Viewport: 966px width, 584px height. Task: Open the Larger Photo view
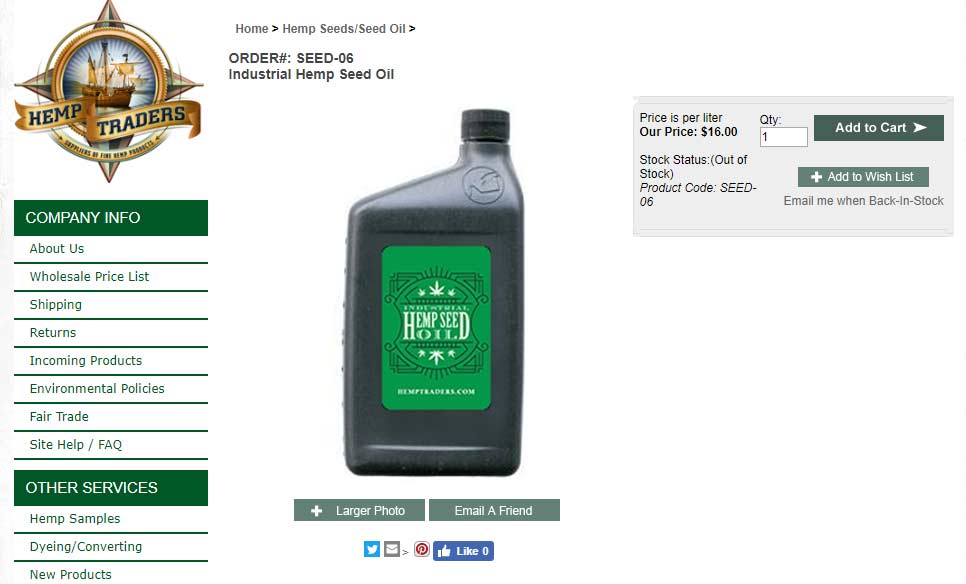(359, 510)
